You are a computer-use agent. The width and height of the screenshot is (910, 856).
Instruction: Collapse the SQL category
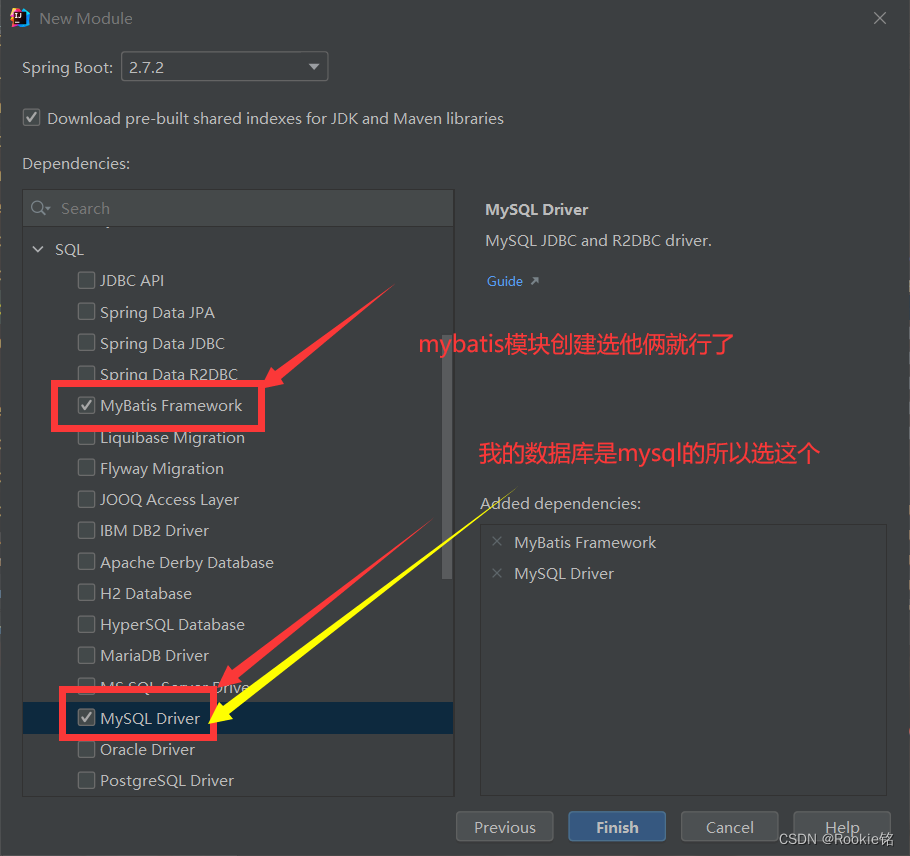point(38,250)
